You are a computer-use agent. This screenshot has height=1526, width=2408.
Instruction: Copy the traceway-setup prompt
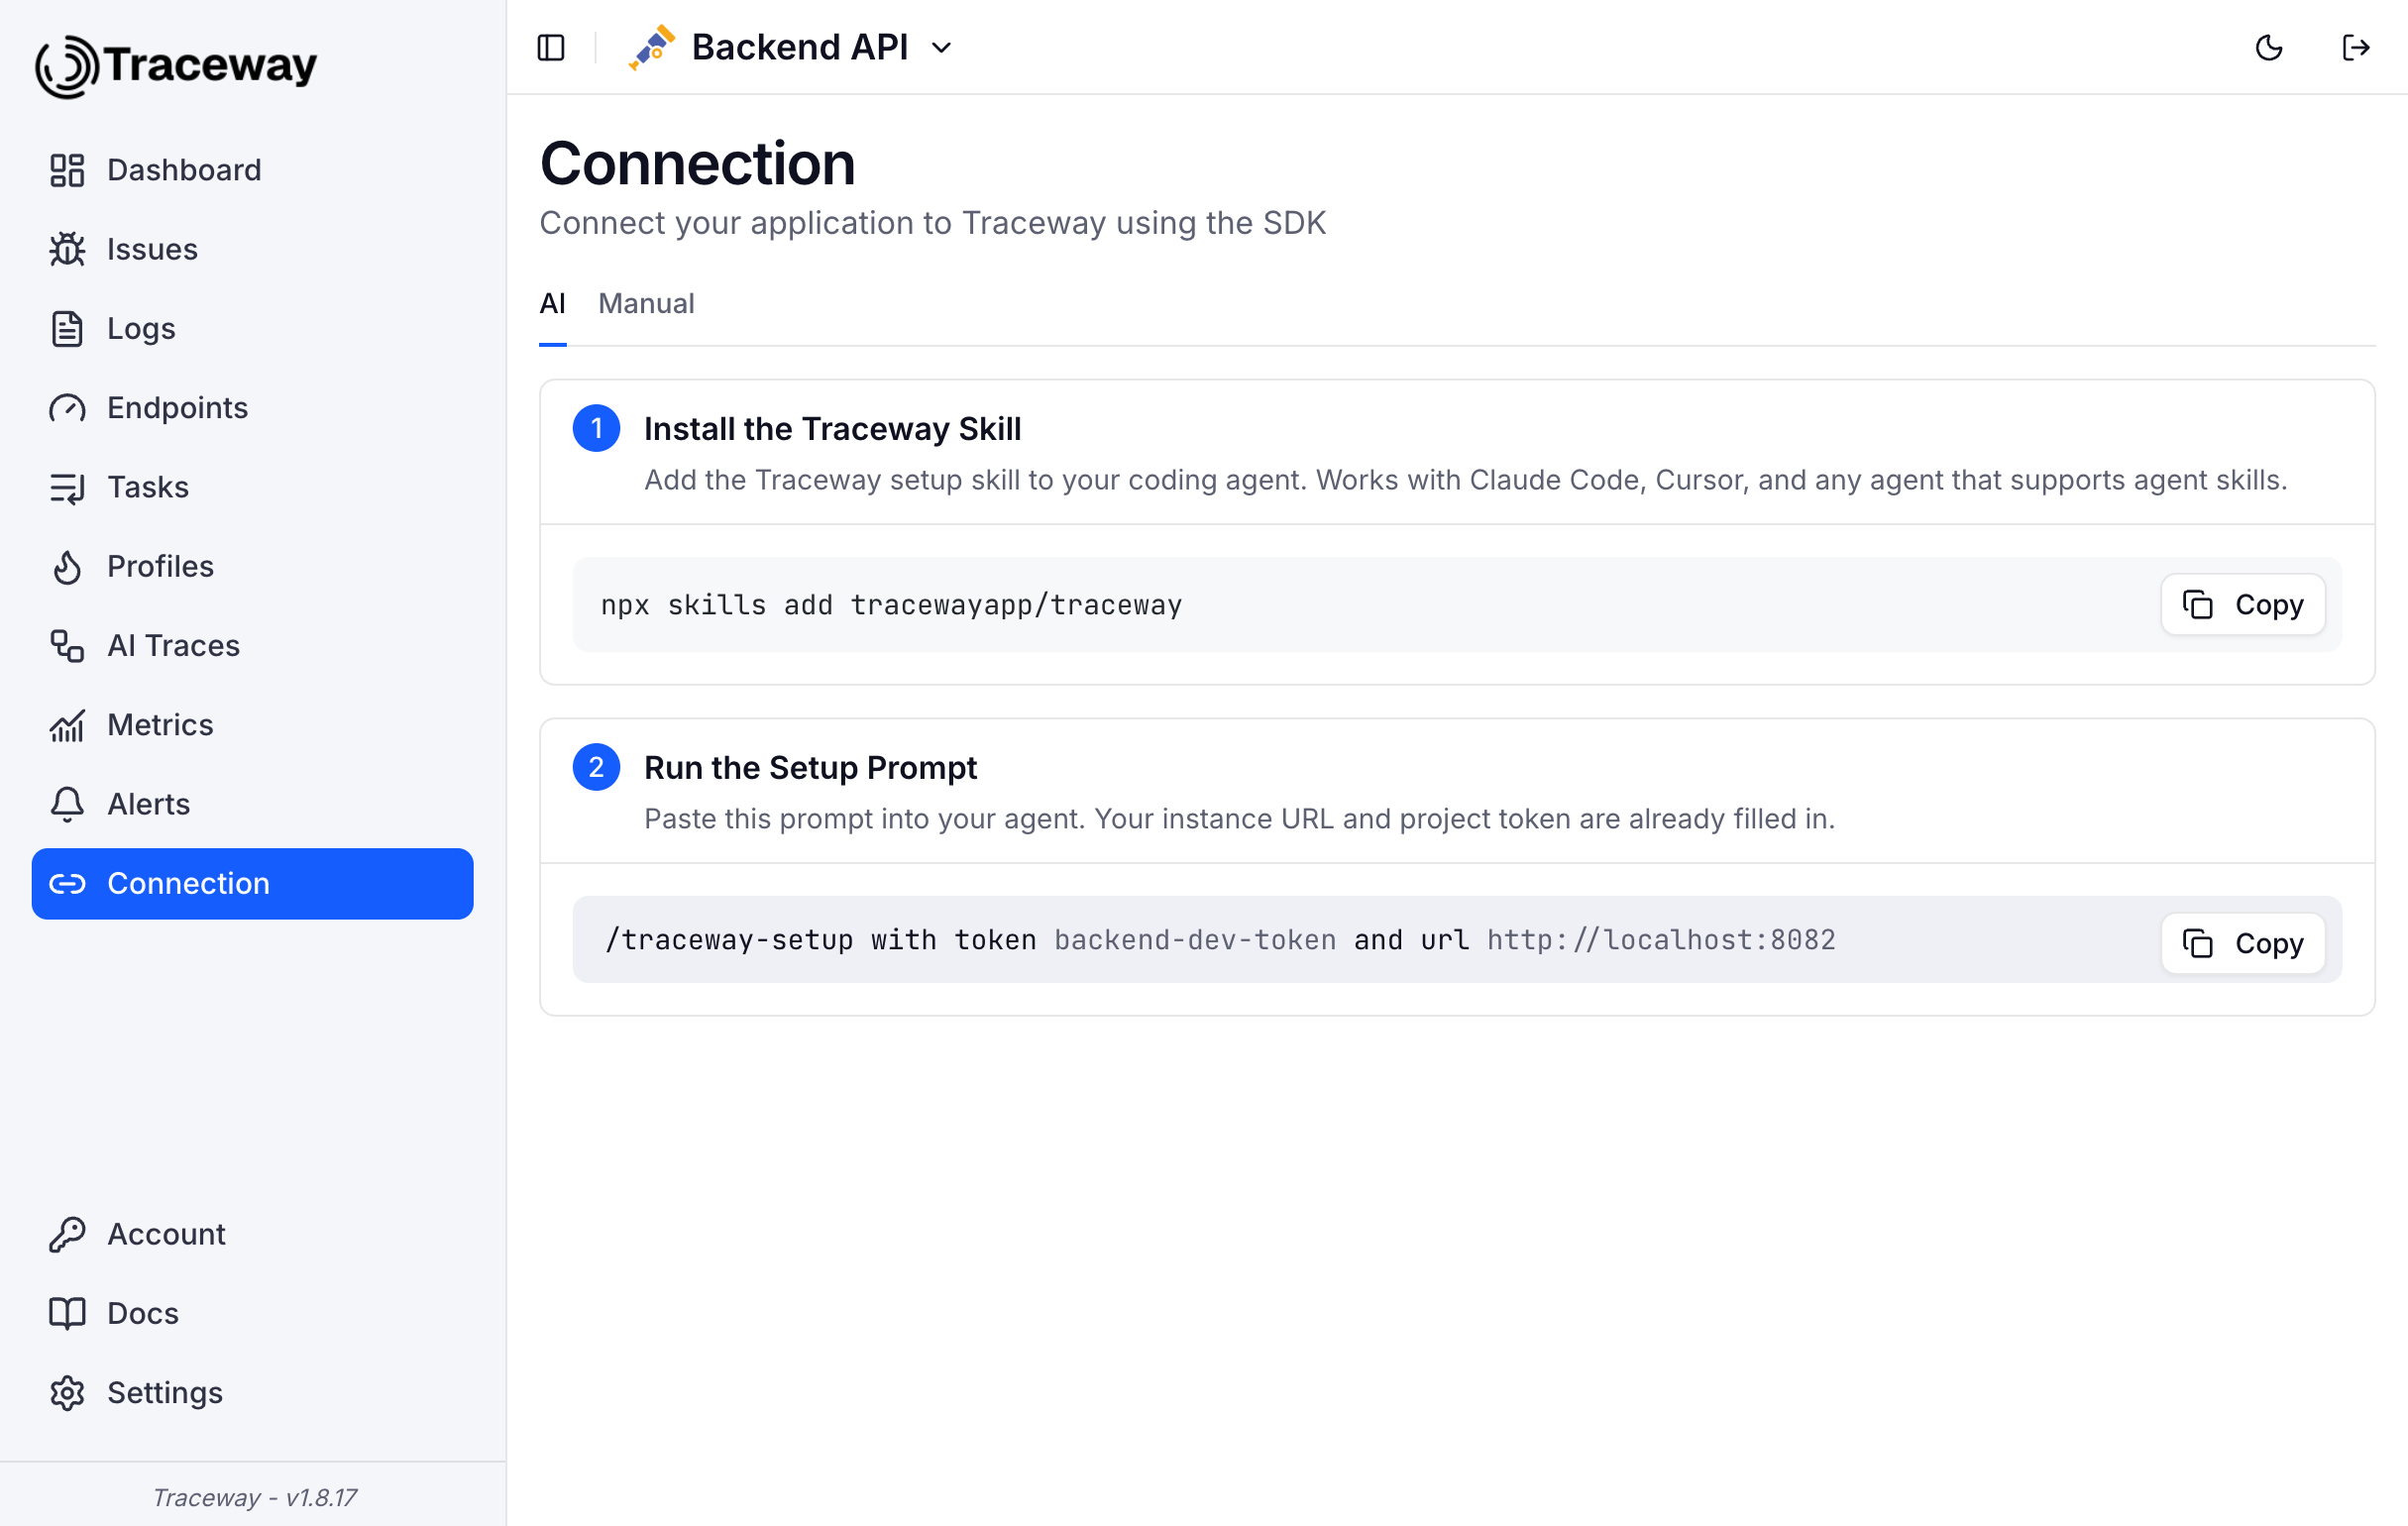click(2242, 943)
